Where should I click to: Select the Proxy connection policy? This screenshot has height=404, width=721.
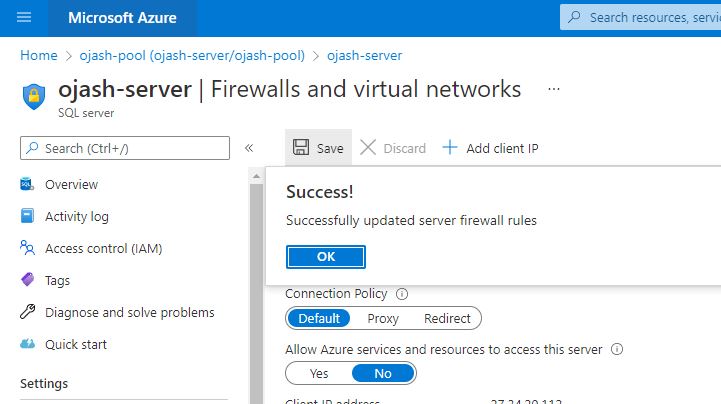coord(382,318)
